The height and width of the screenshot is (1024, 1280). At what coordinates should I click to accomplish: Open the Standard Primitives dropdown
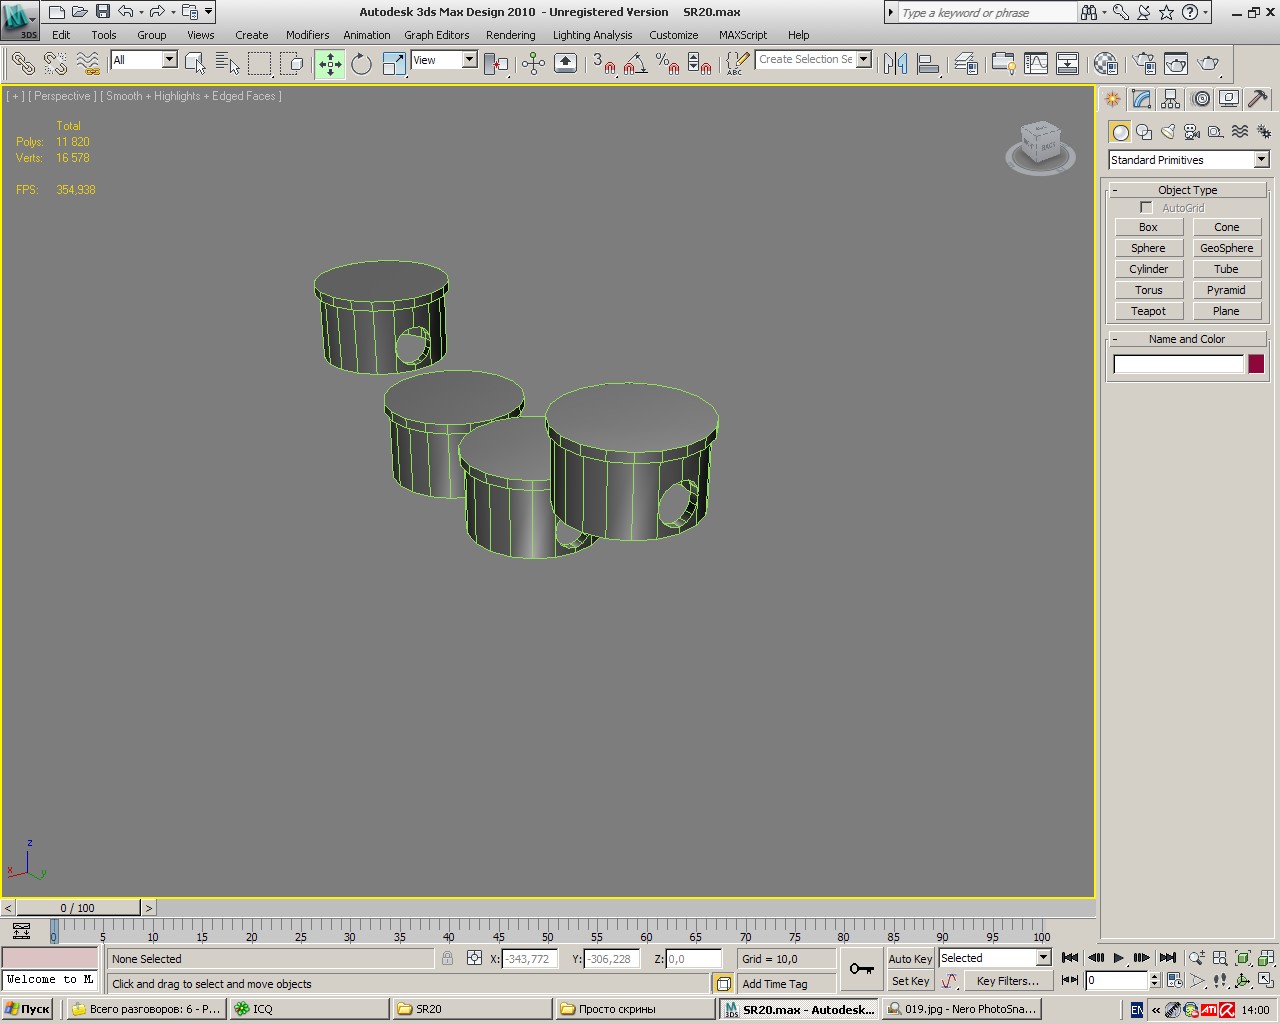point(1188,160)
